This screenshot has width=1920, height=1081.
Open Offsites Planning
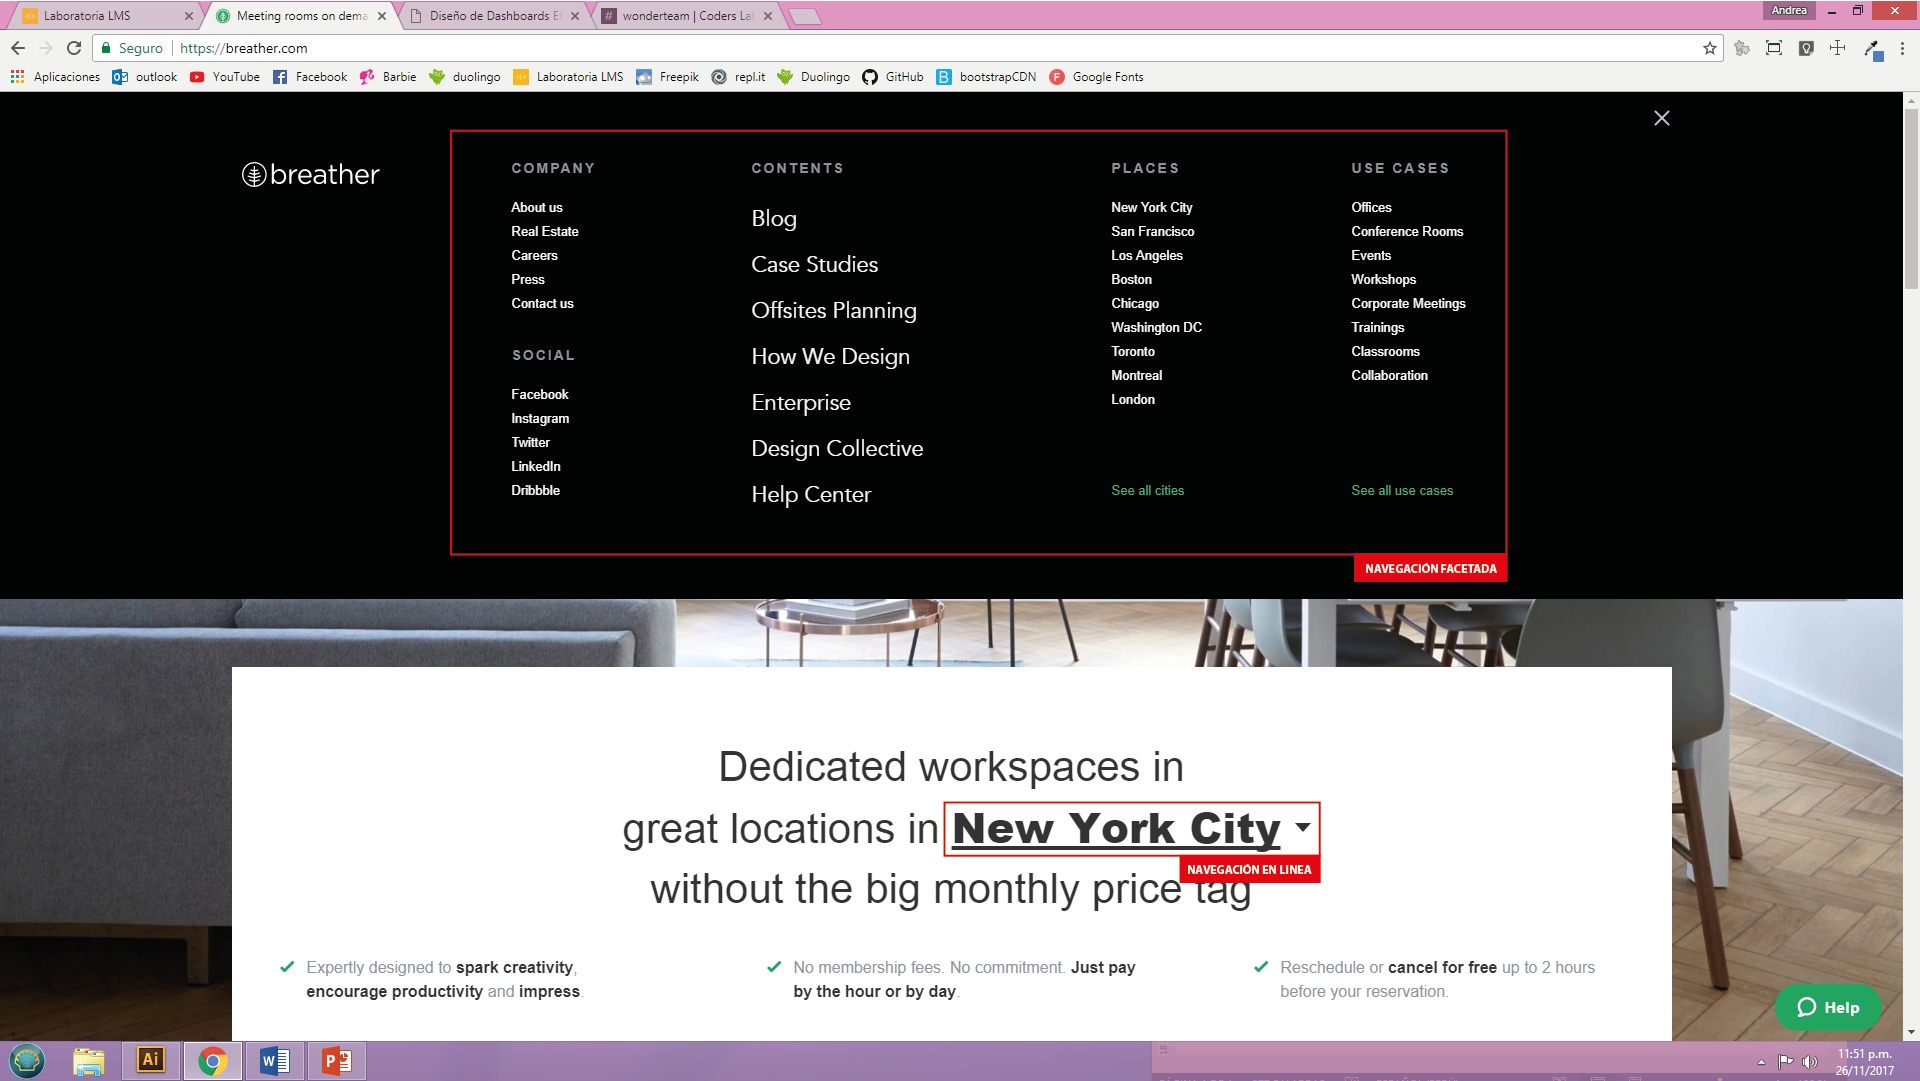pos(833,310)
